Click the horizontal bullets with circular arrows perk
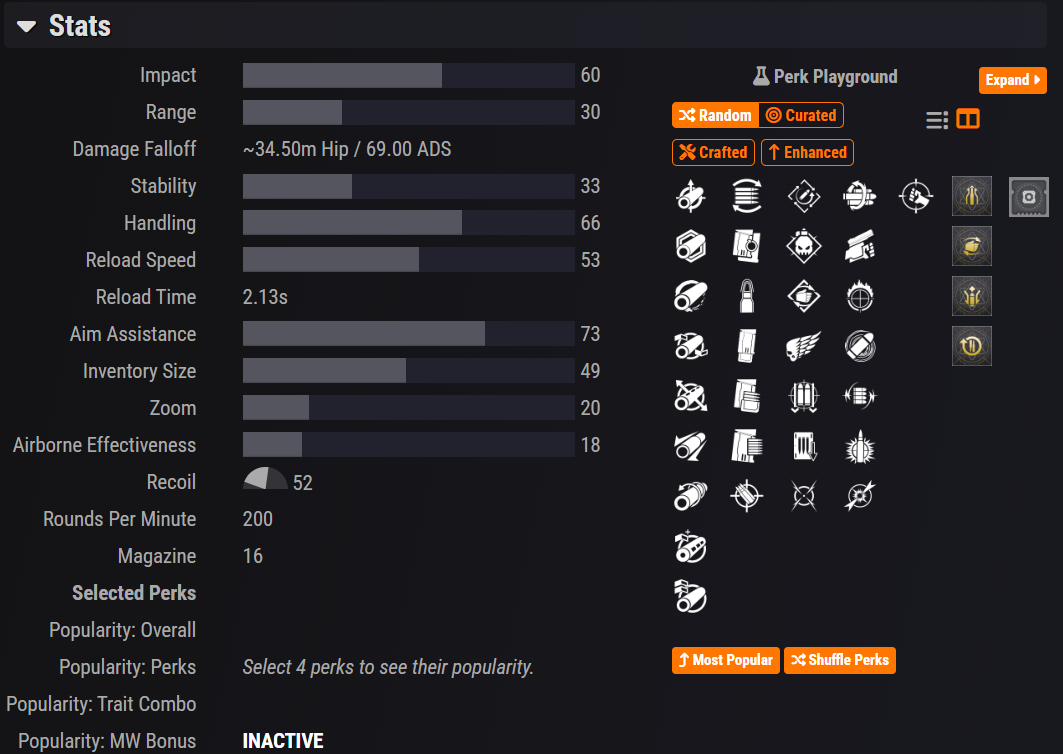1063x754 pixels. tap(747, 196)
